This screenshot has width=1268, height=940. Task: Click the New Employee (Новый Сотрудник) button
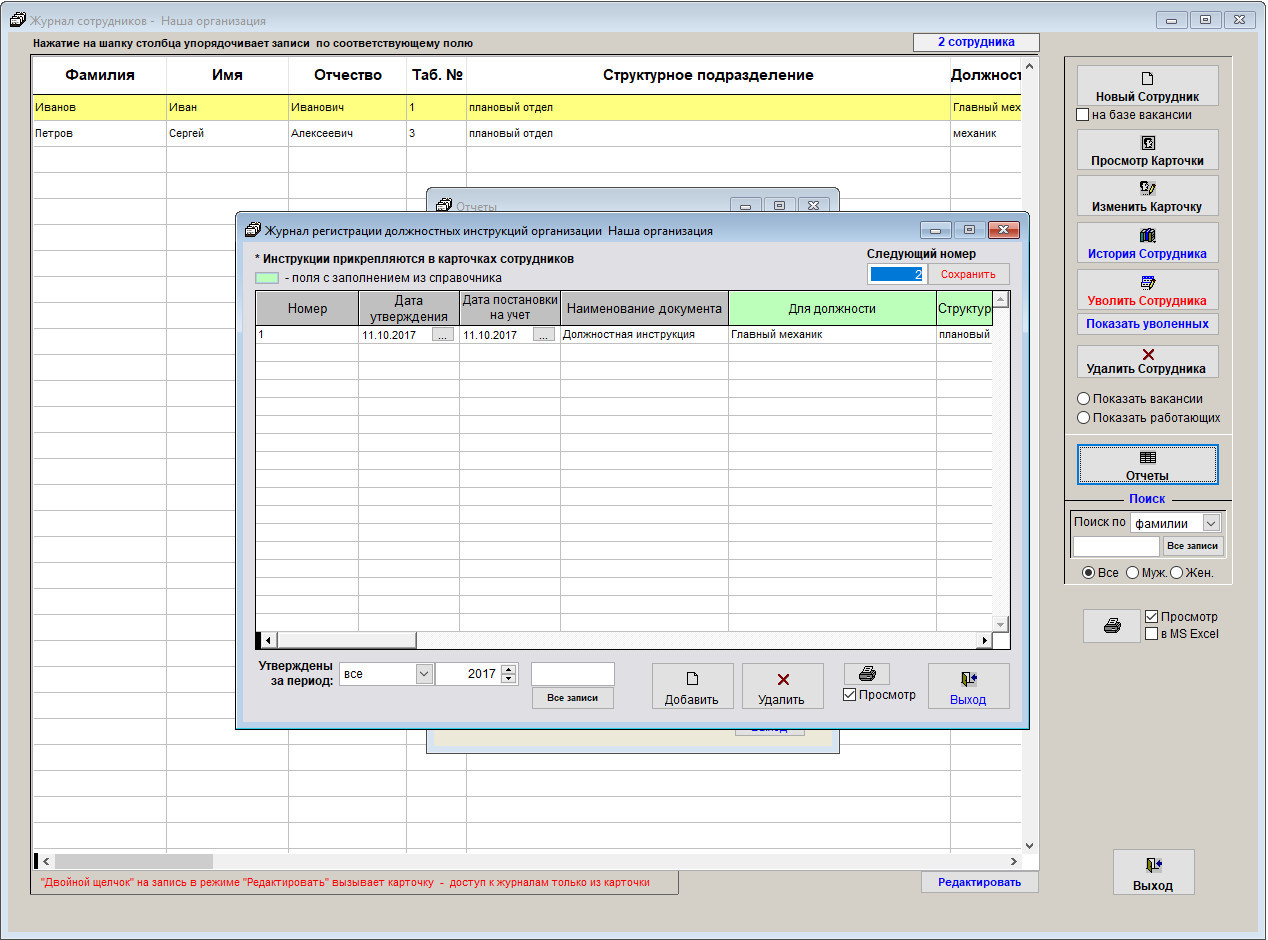point(1147,86)
